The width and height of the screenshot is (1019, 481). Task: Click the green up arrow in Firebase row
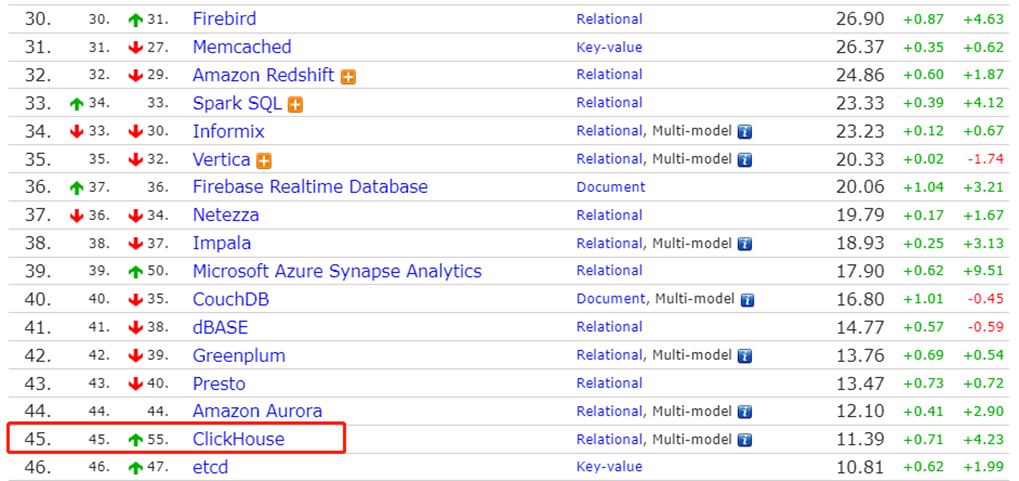(77, 188)
